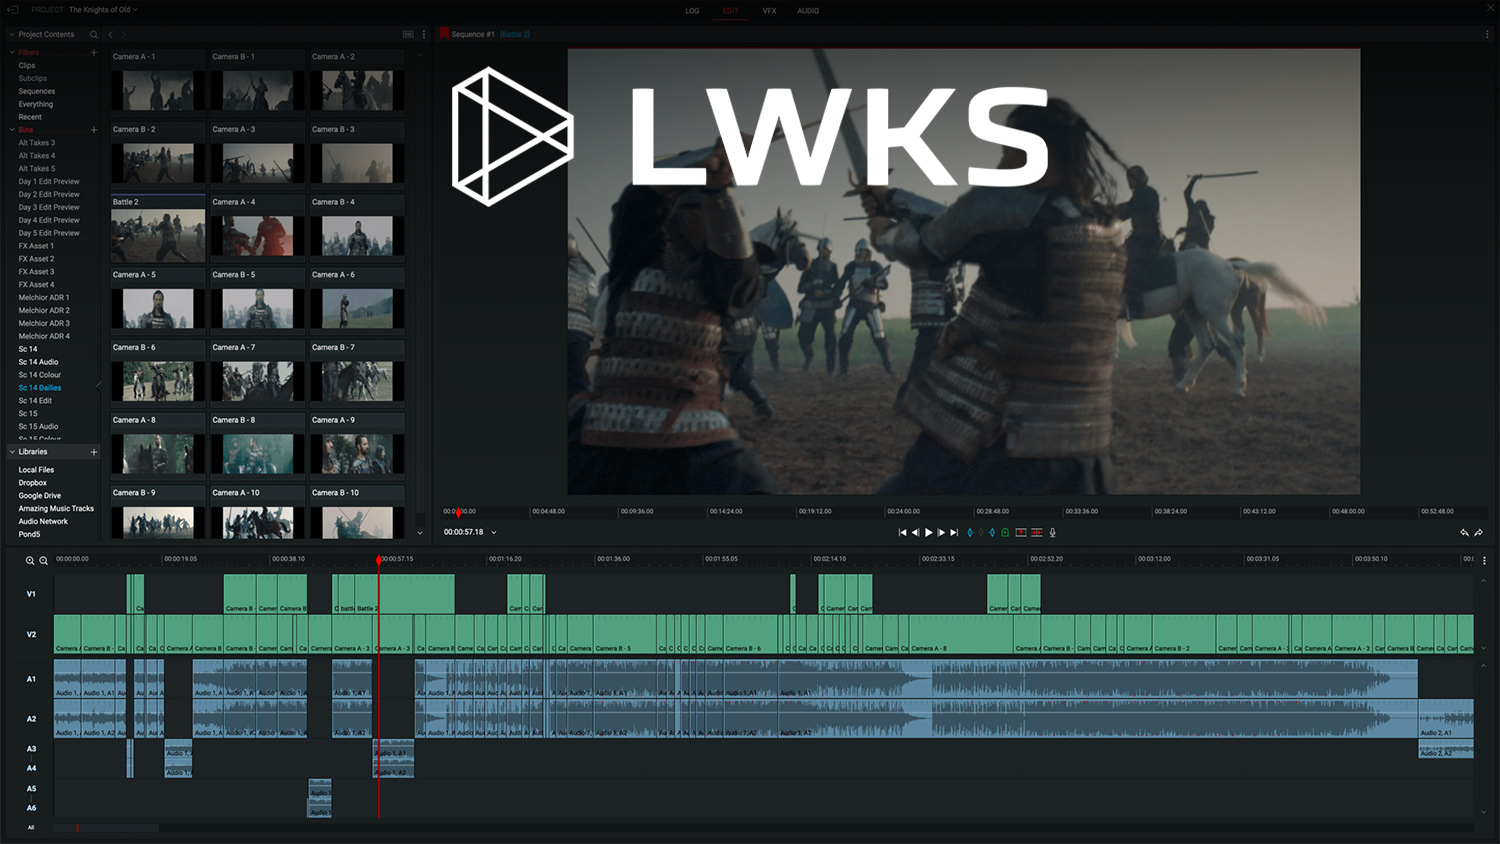Screen dimensions: 1500x844
Task: Switch to the VFX tab
Action: pyautogui.click(x=769, y=11)
